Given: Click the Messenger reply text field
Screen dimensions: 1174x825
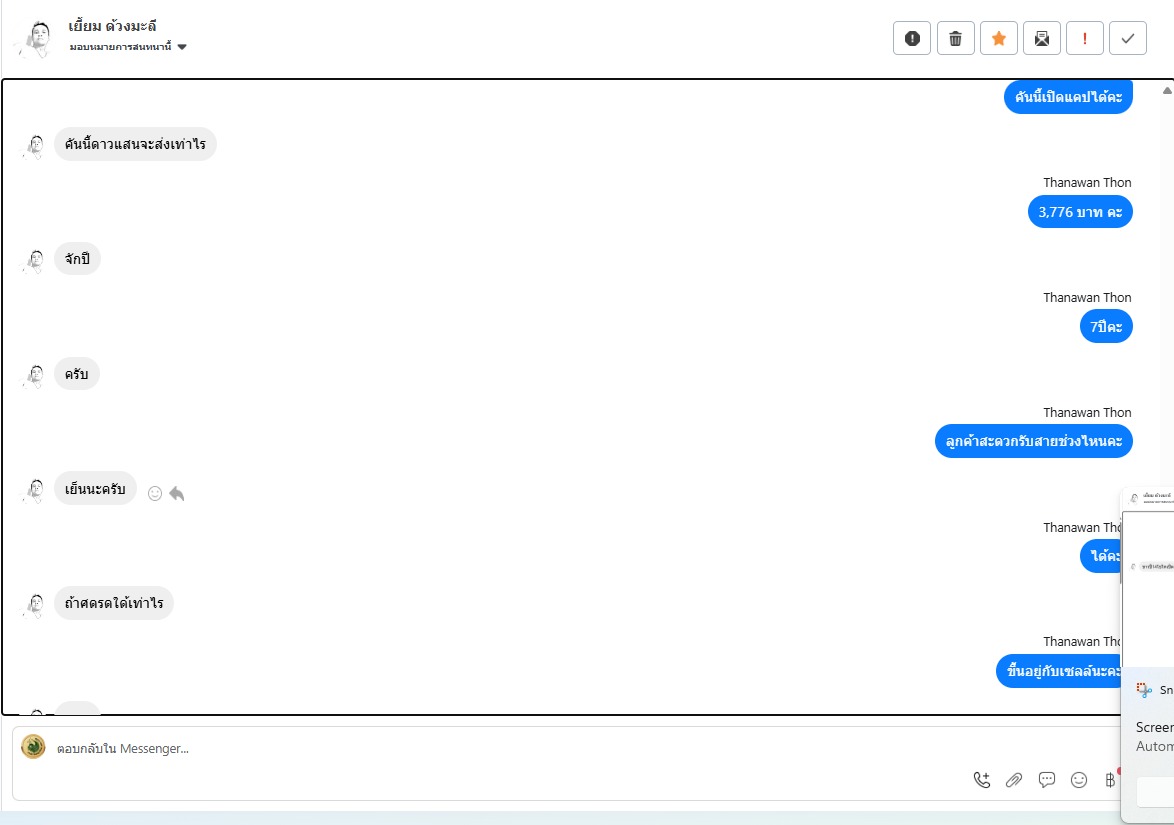Looking at the screenshot, I should point(500,748).
